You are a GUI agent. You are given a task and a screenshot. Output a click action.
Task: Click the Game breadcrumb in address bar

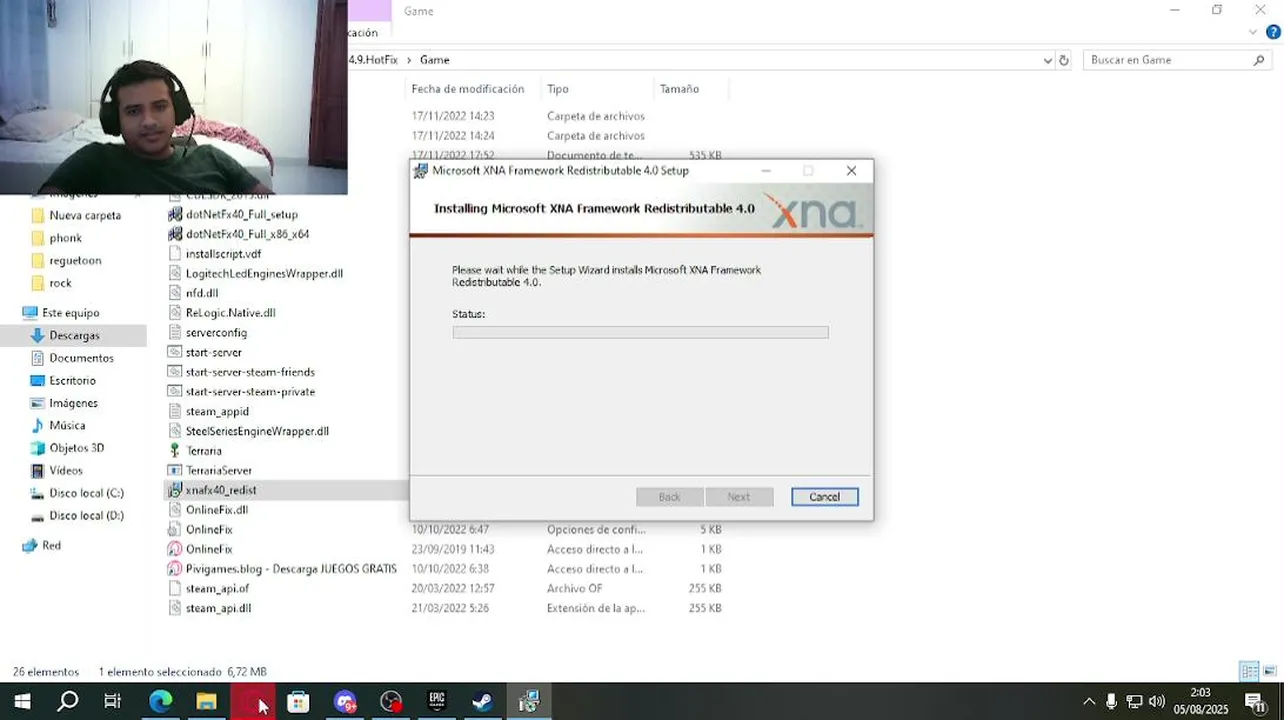point(434,60)
